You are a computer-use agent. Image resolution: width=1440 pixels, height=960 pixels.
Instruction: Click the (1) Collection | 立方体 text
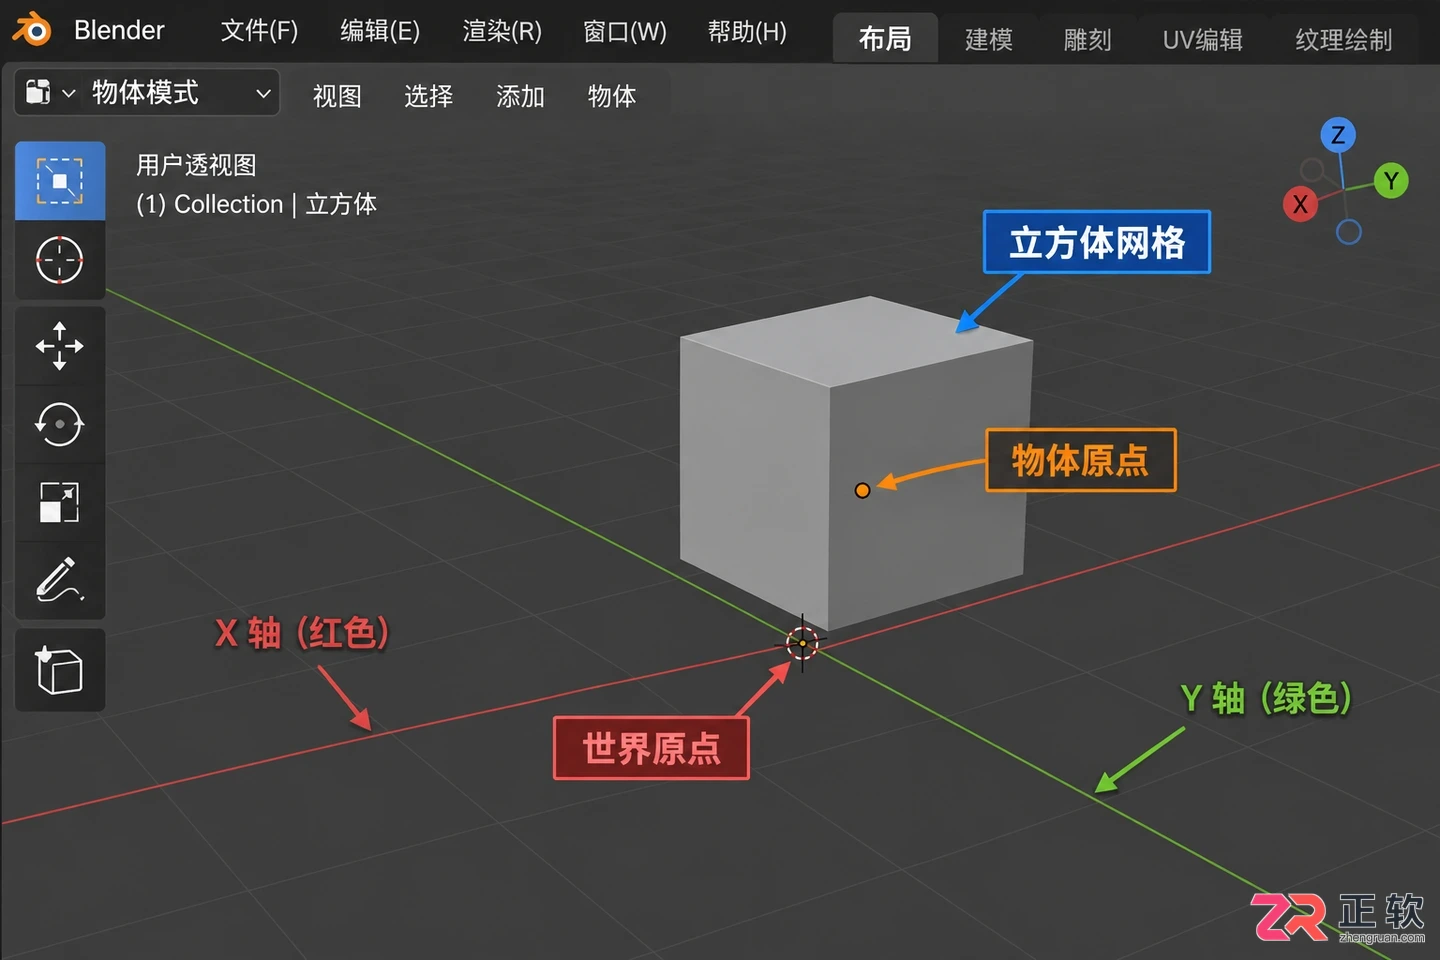[x=256, y=204]
